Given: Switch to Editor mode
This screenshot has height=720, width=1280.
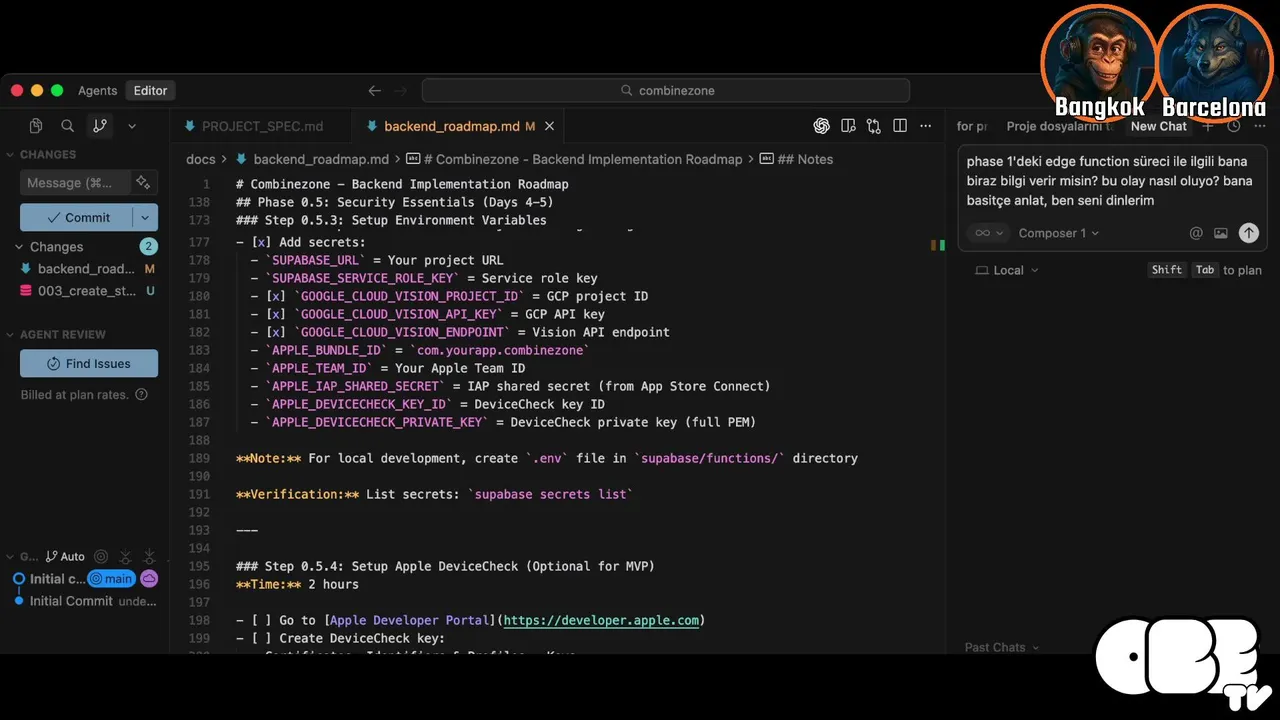Looking at the screenshot, I should pos(150,90).
